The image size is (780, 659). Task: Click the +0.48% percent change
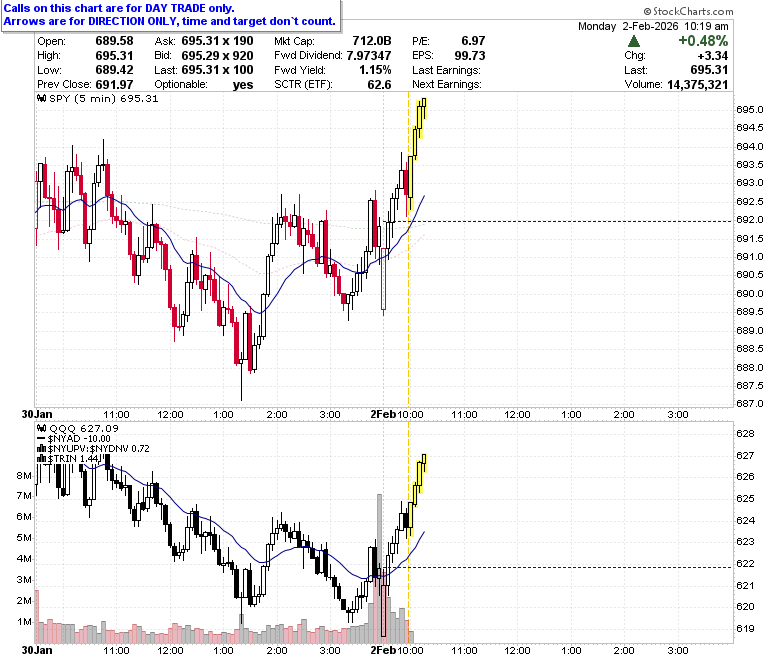pyautogui.click(x=703, y=41)
